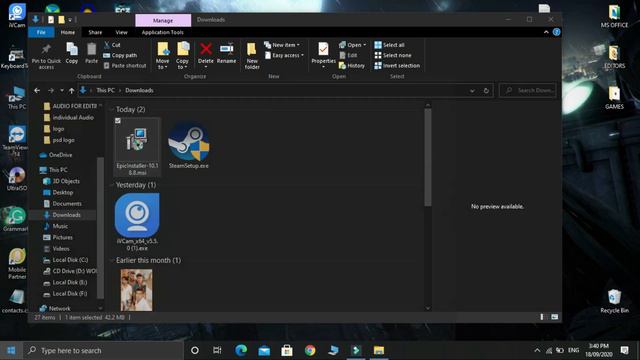Collapse the Today (2) group
Screen dimensions: 640x360
click(112, 109)
